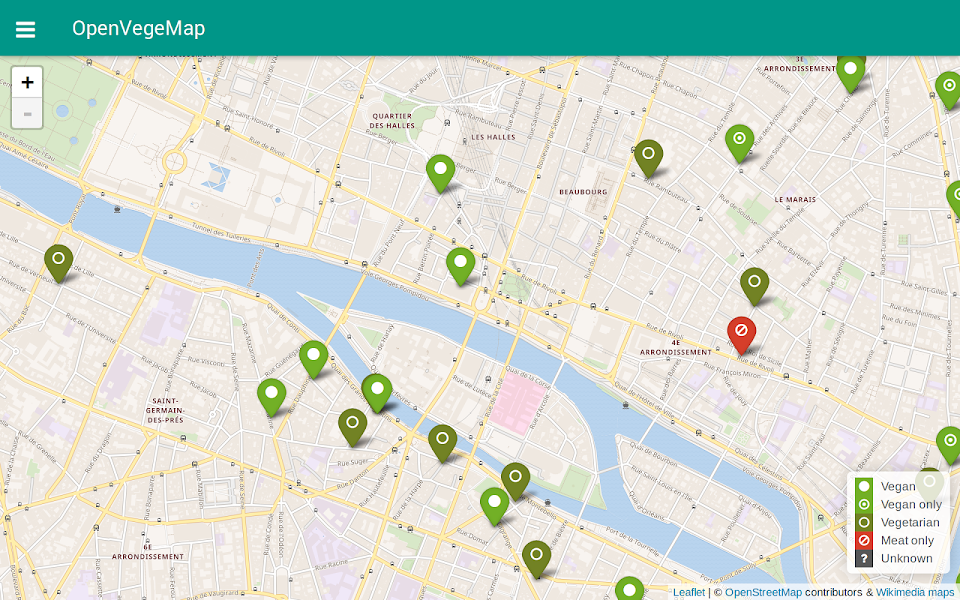Zoom out with the minus button

tap(27, 114)
